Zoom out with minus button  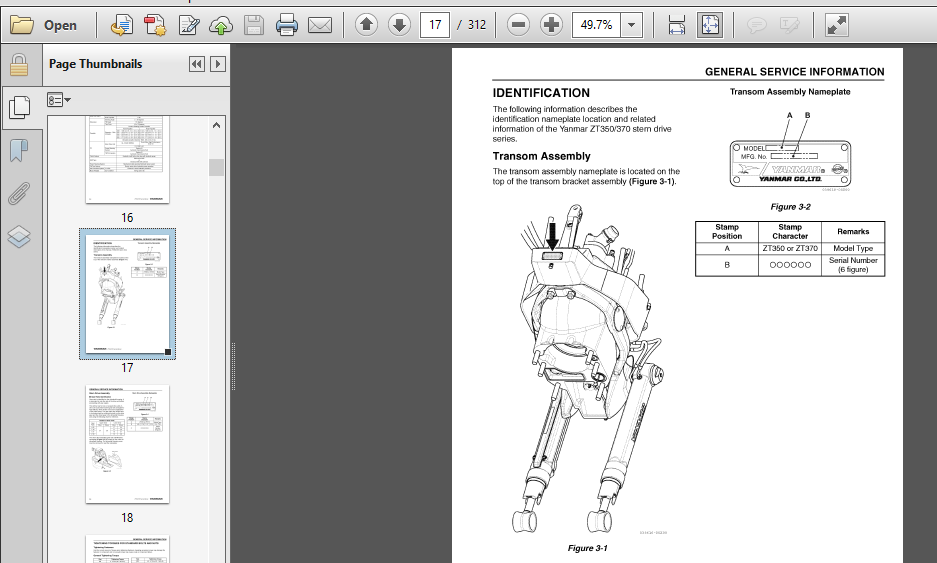click(x=518, y=25)
